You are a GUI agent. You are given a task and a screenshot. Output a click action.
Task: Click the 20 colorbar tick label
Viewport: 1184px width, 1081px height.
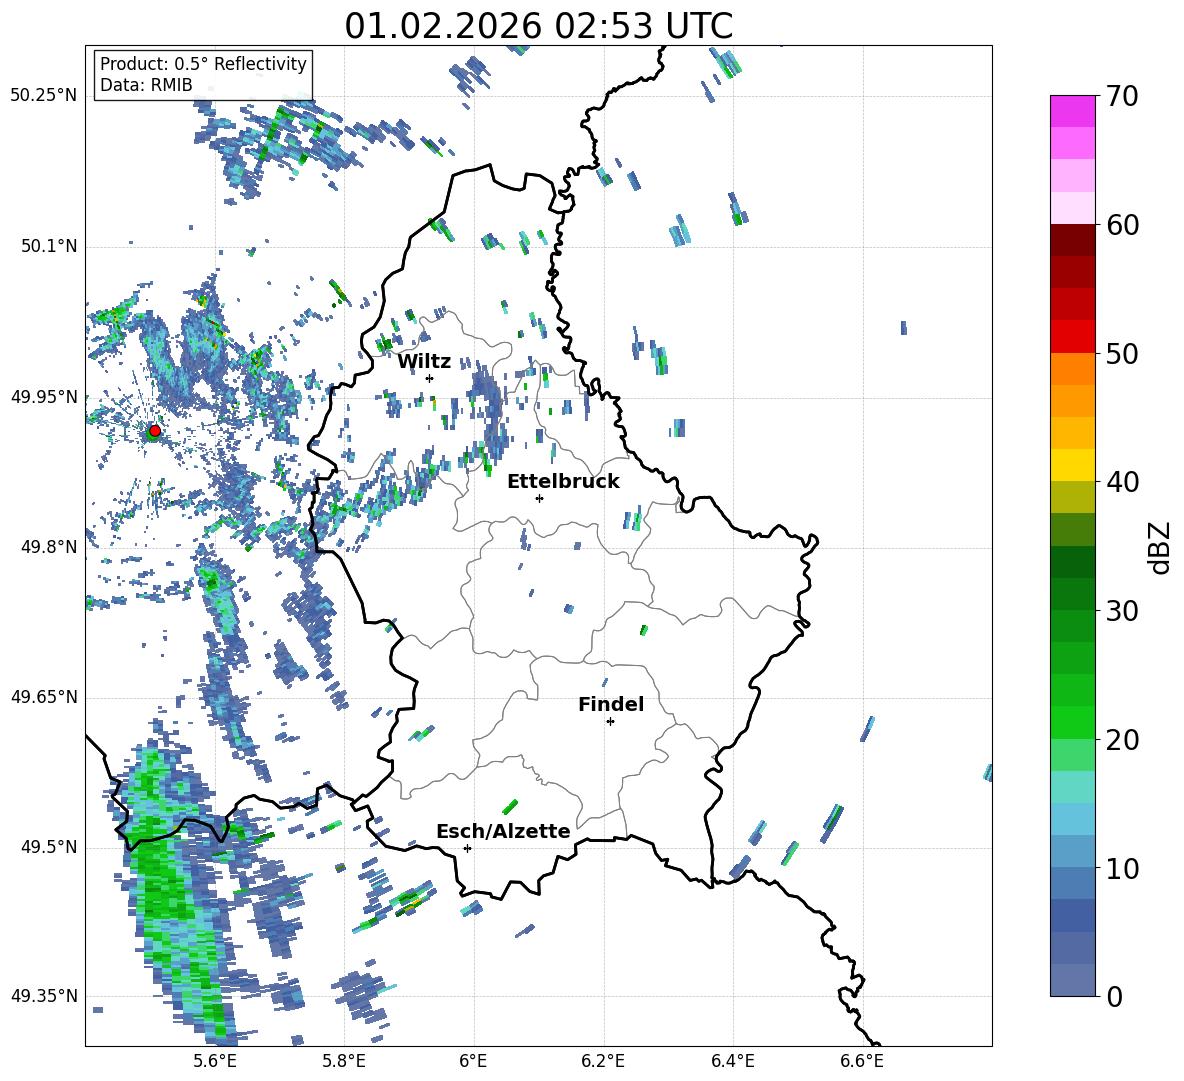coord(1122,740)
